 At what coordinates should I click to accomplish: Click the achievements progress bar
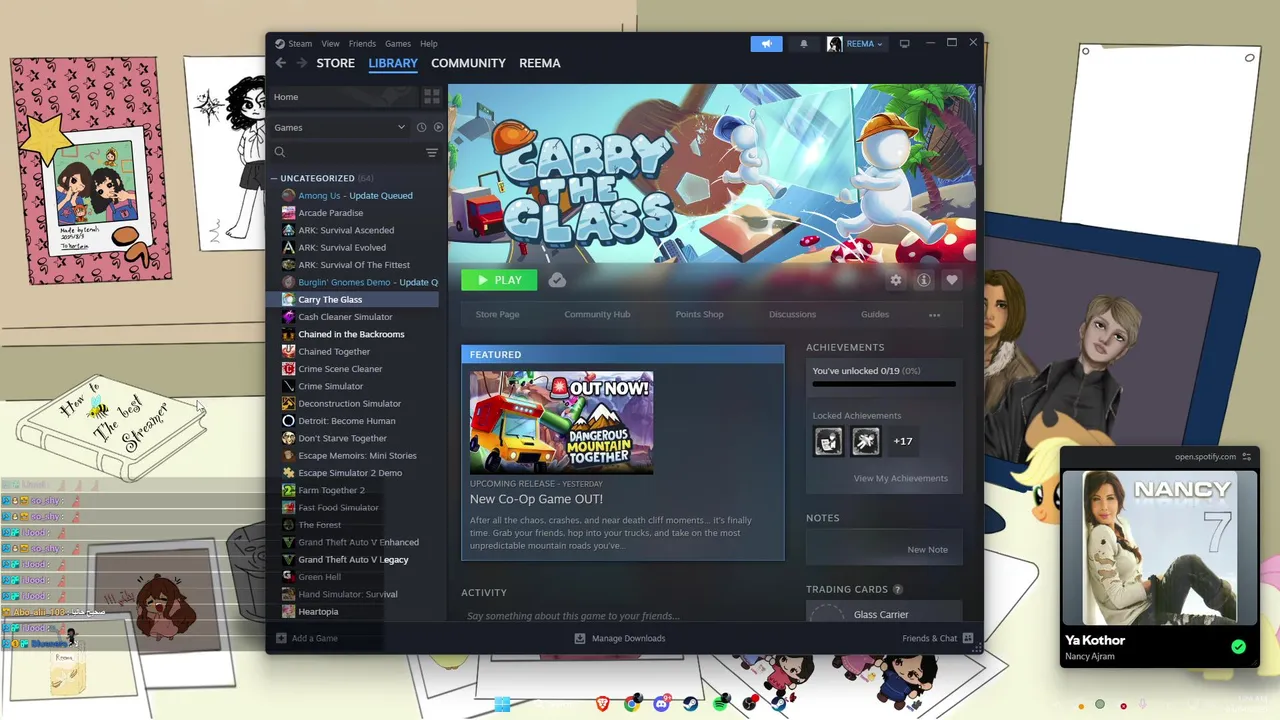pyautogui.click(x=884, y=384)
